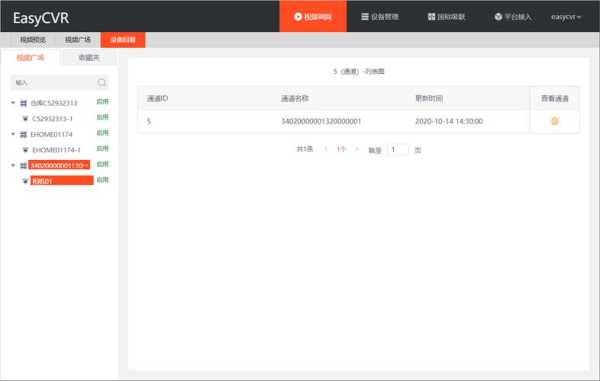Switch to the first gray sub-tab 视频预览
600x381 pixels.
pos(33,39)
